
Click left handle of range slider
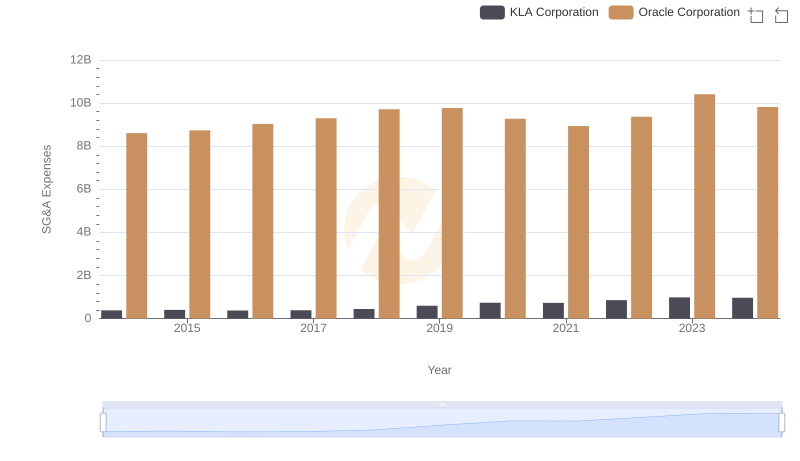click(103, 423)
